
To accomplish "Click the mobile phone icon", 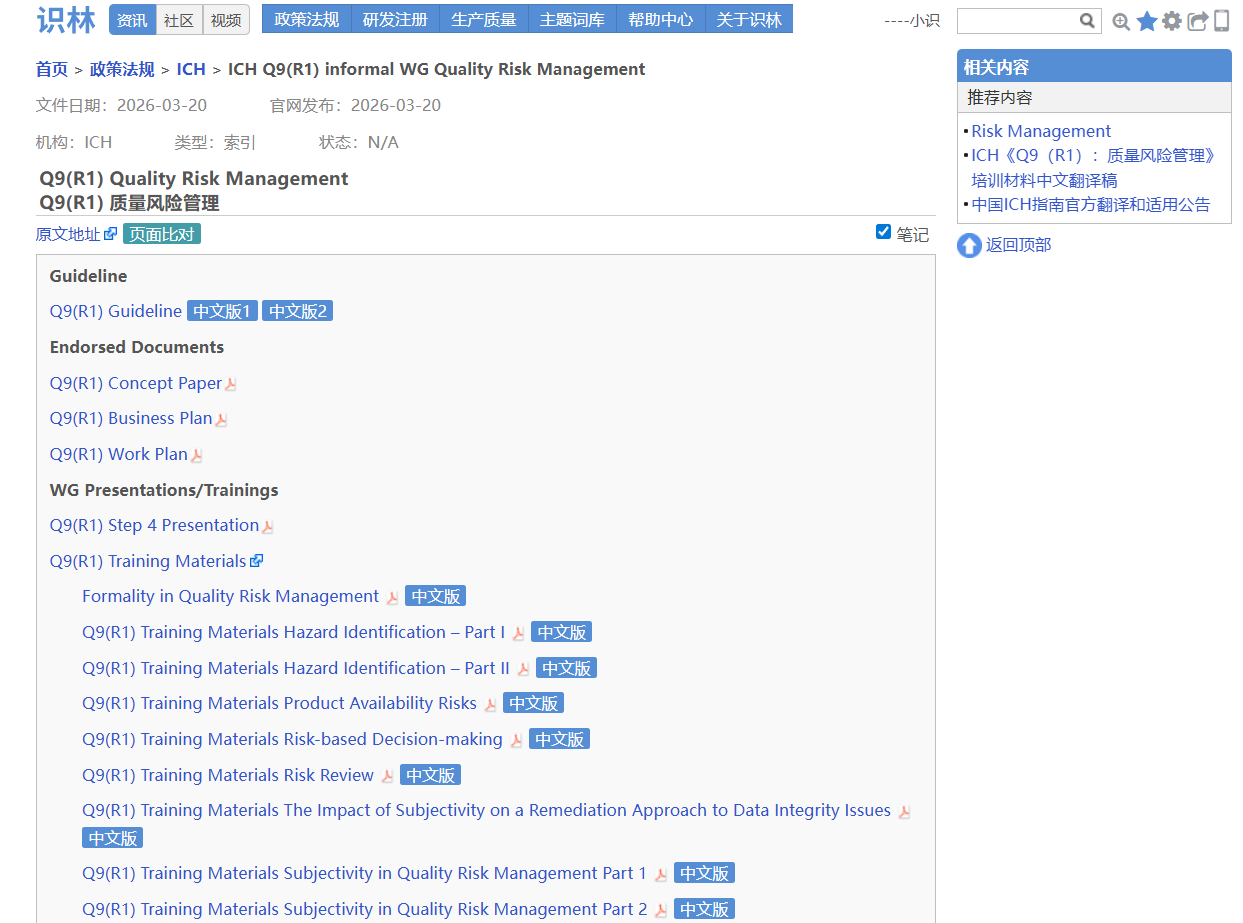I will click(1221, 21).
